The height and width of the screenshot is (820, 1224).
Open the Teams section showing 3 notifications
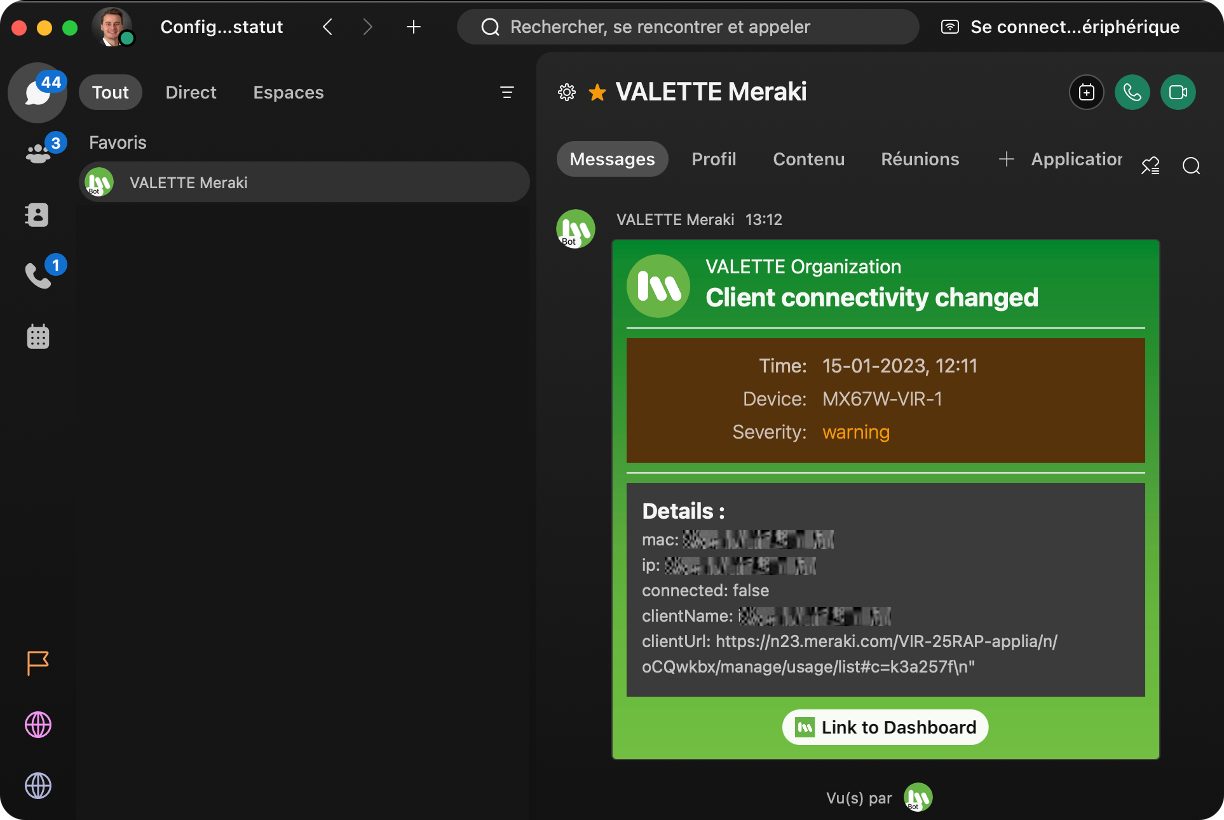[37, 152]
